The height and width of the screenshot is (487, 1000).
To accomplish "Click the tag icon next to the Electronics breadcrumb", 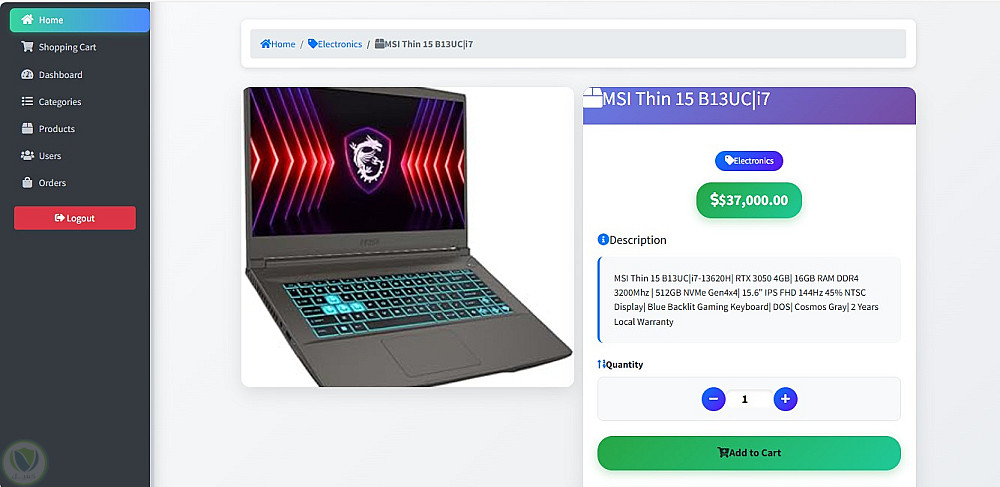I will 312,44.
